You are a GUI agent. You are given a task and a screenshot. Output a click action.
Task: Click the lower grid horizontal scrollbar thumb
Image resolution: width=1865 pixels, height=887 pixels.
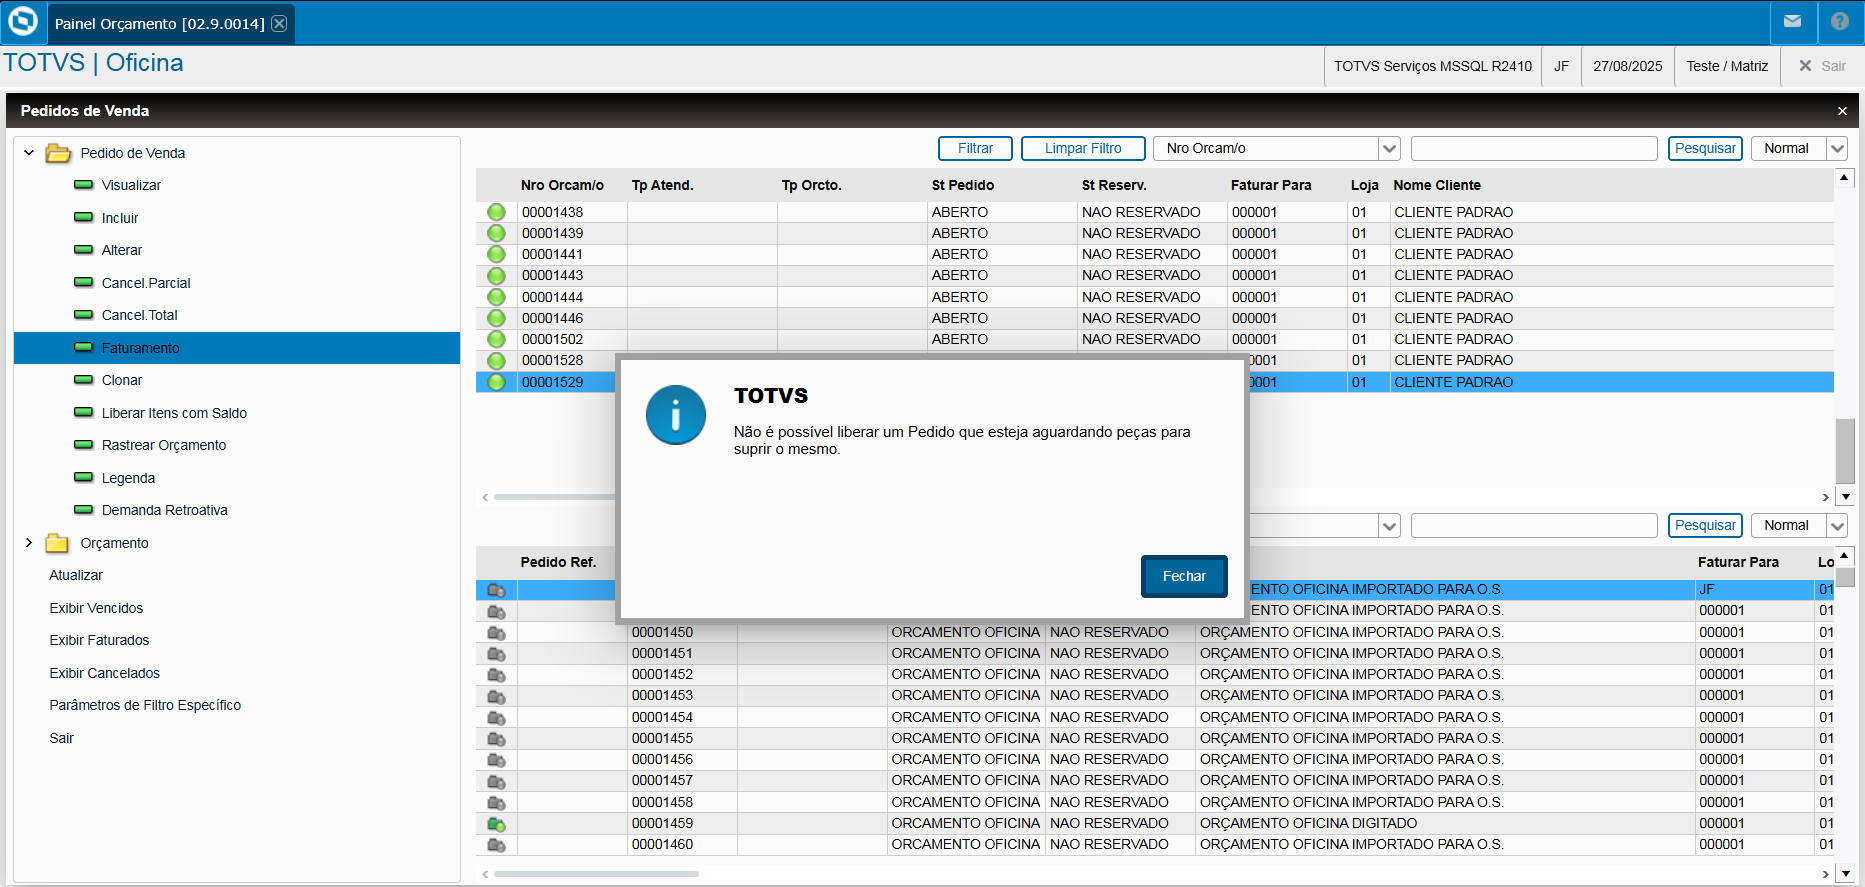click(x=596, y=874)
